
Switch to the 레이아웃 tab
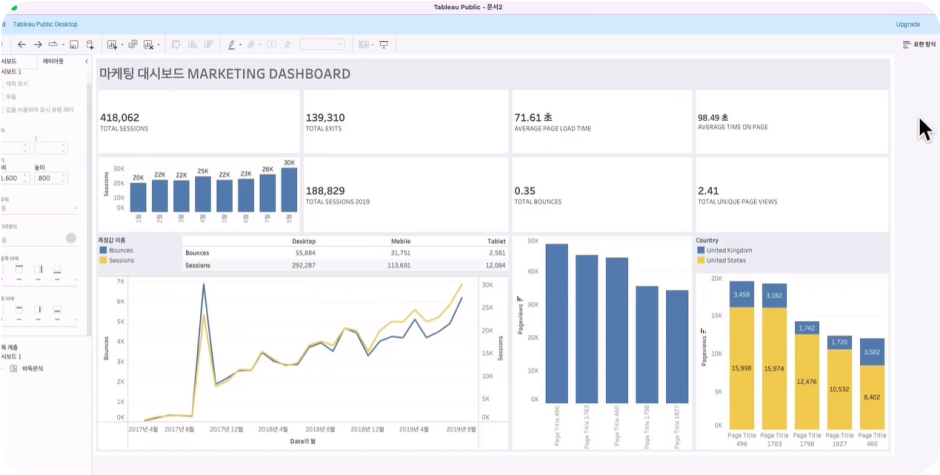tap(53, 61)
